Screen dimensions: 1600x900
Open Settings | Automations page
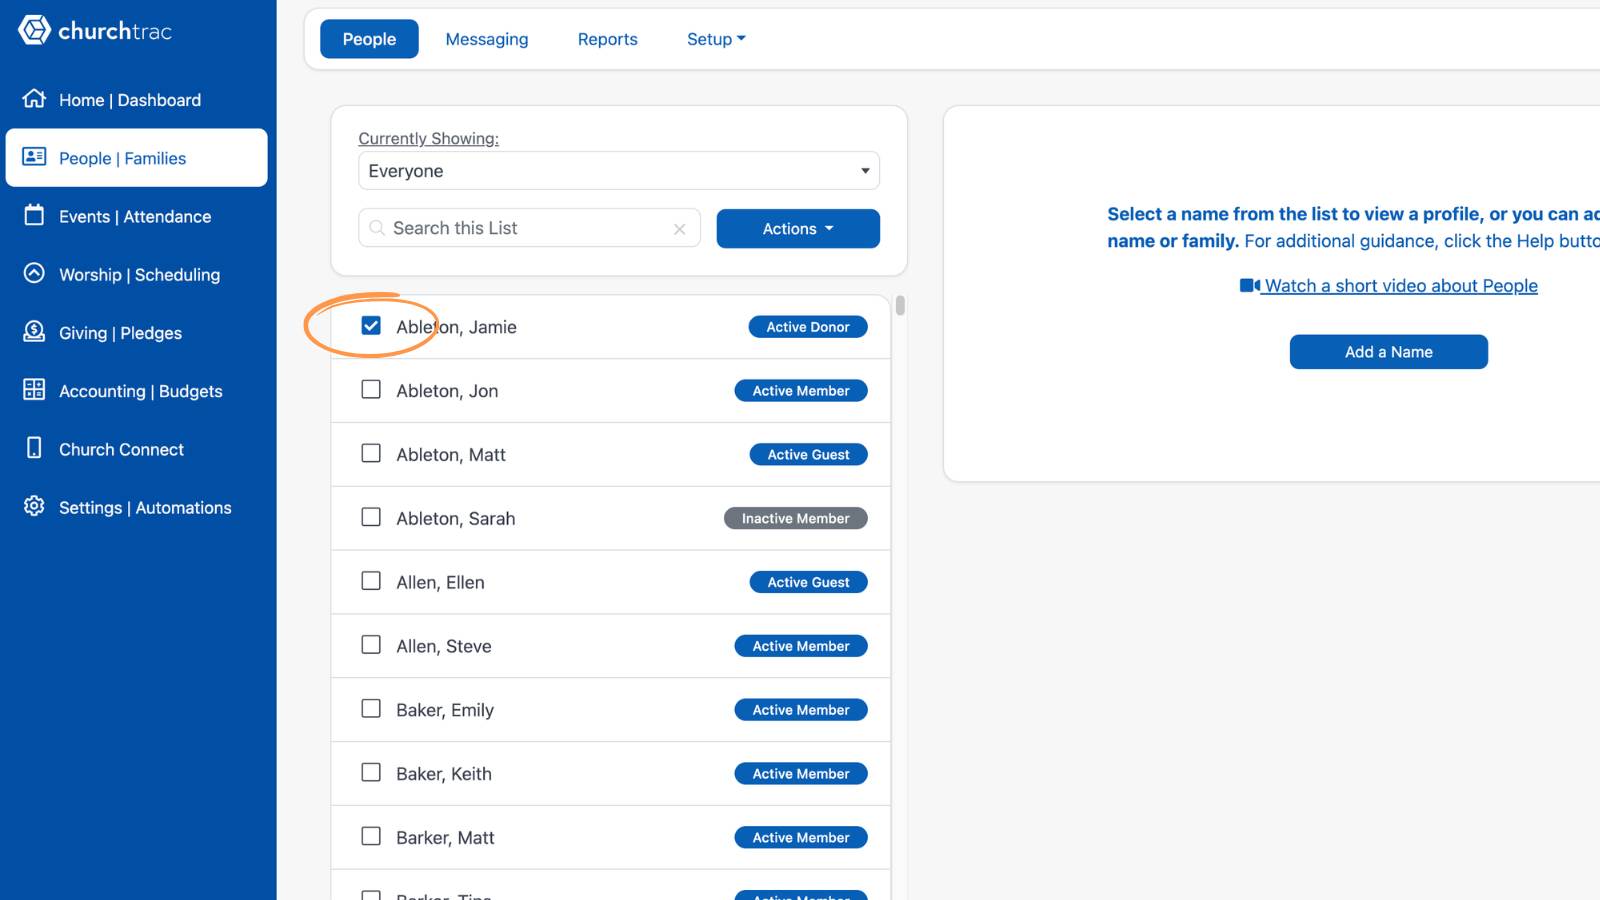coord(137,507)
